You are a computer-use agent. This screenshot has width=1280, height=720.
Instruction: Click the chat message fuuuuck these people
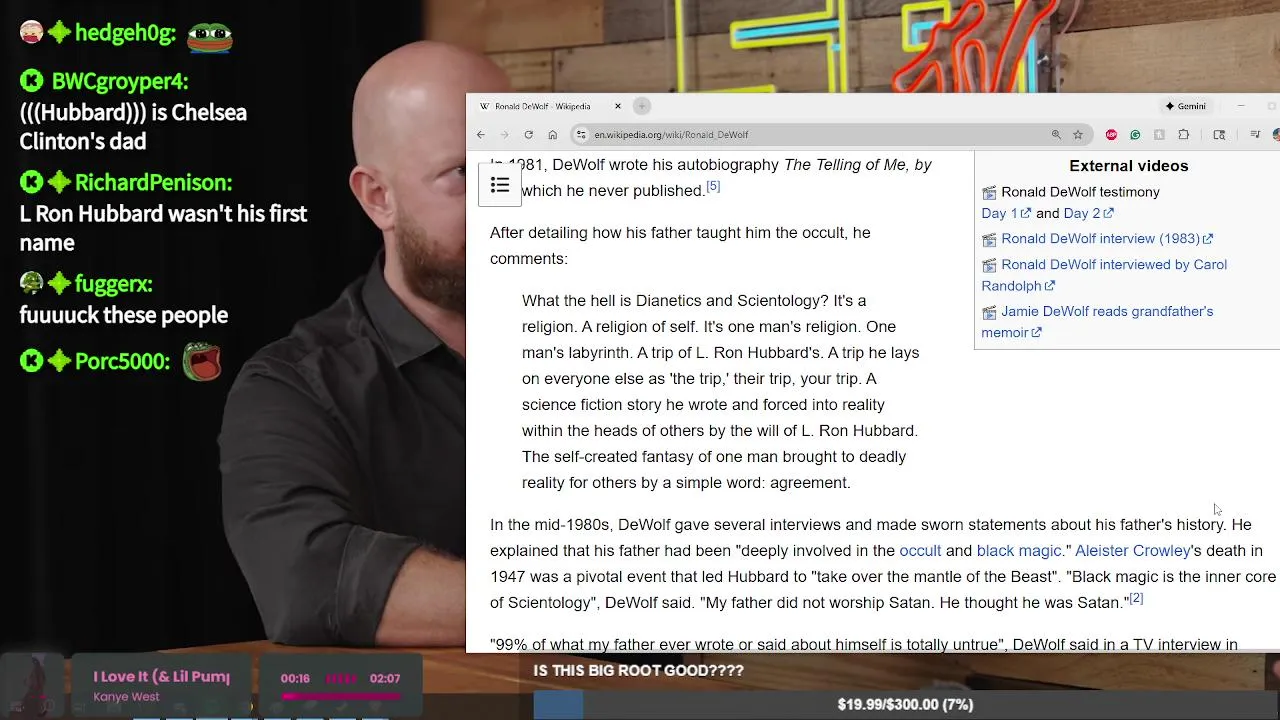(x=123, y=315)
